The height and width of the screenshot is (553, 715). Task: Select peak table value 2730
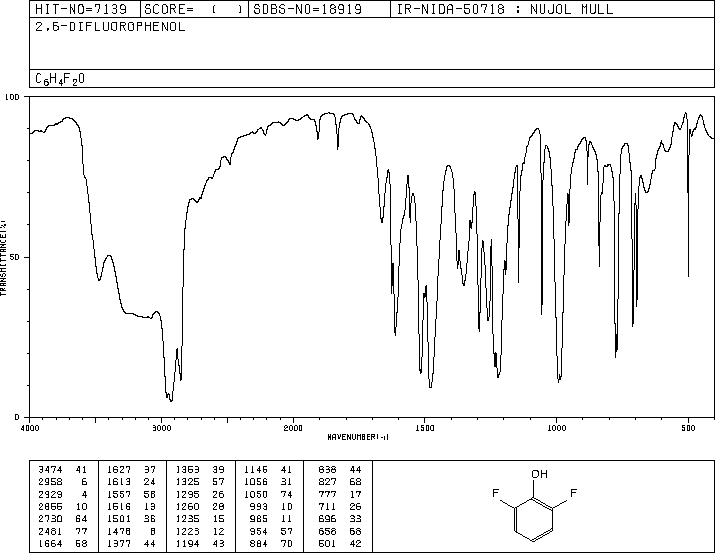tap(50, 519)
